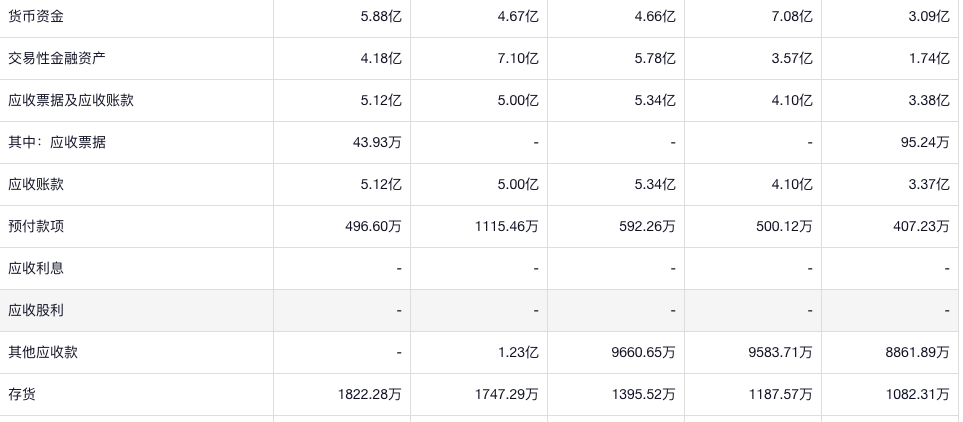963x422 pixels.
Task: Select the 其他应收款 row label
Action: coord(42,352)
